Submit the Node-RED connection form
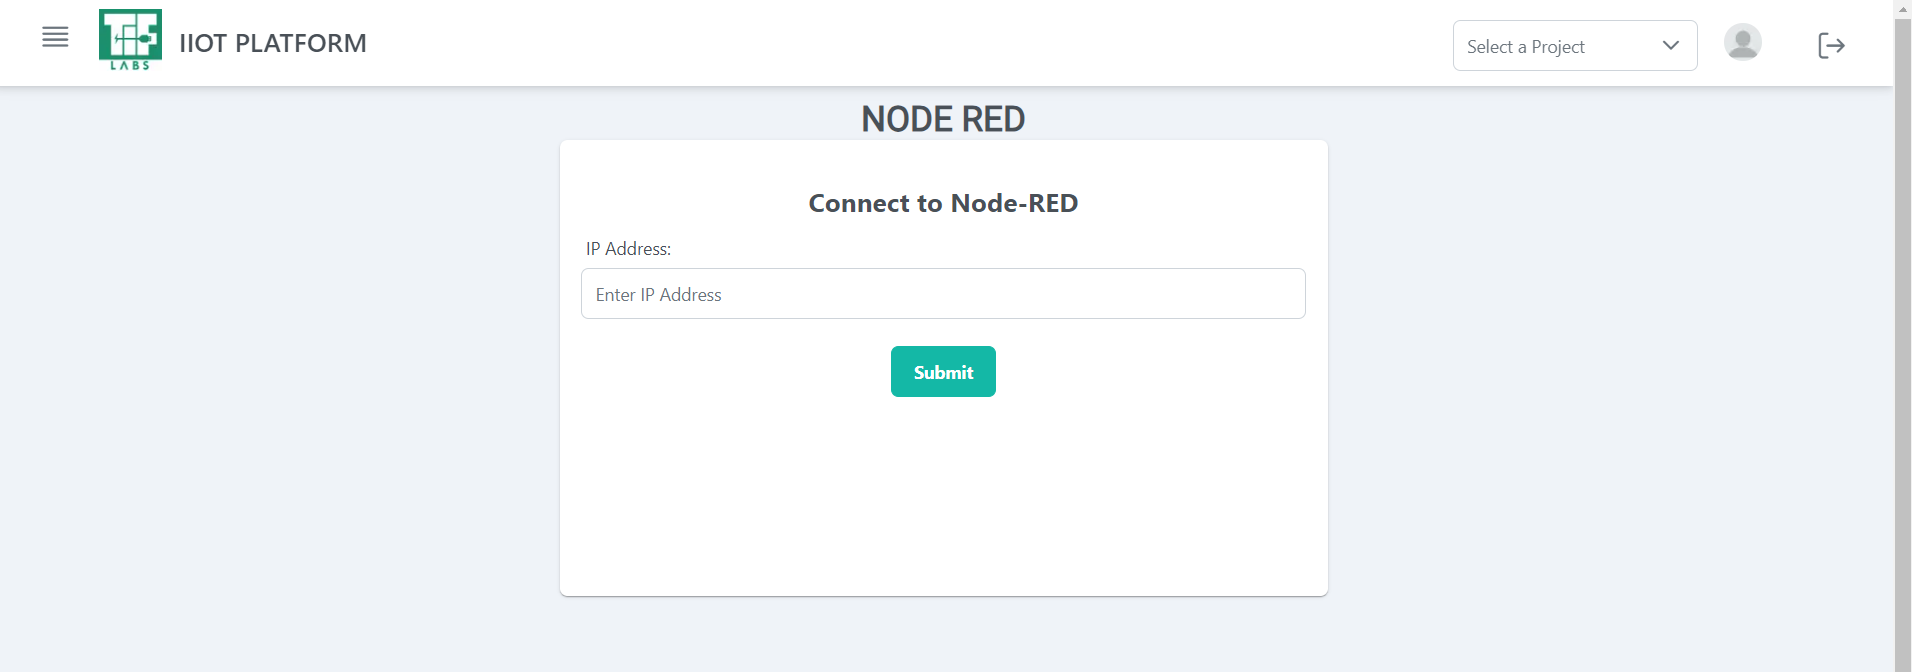 (943, 372)
